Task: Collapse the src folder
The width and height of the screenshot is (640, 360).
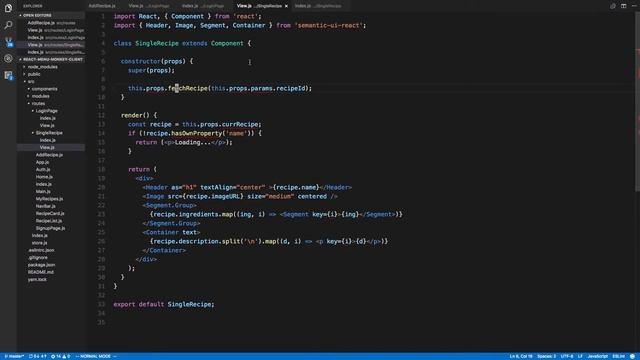Action: [x=31, y=82]
